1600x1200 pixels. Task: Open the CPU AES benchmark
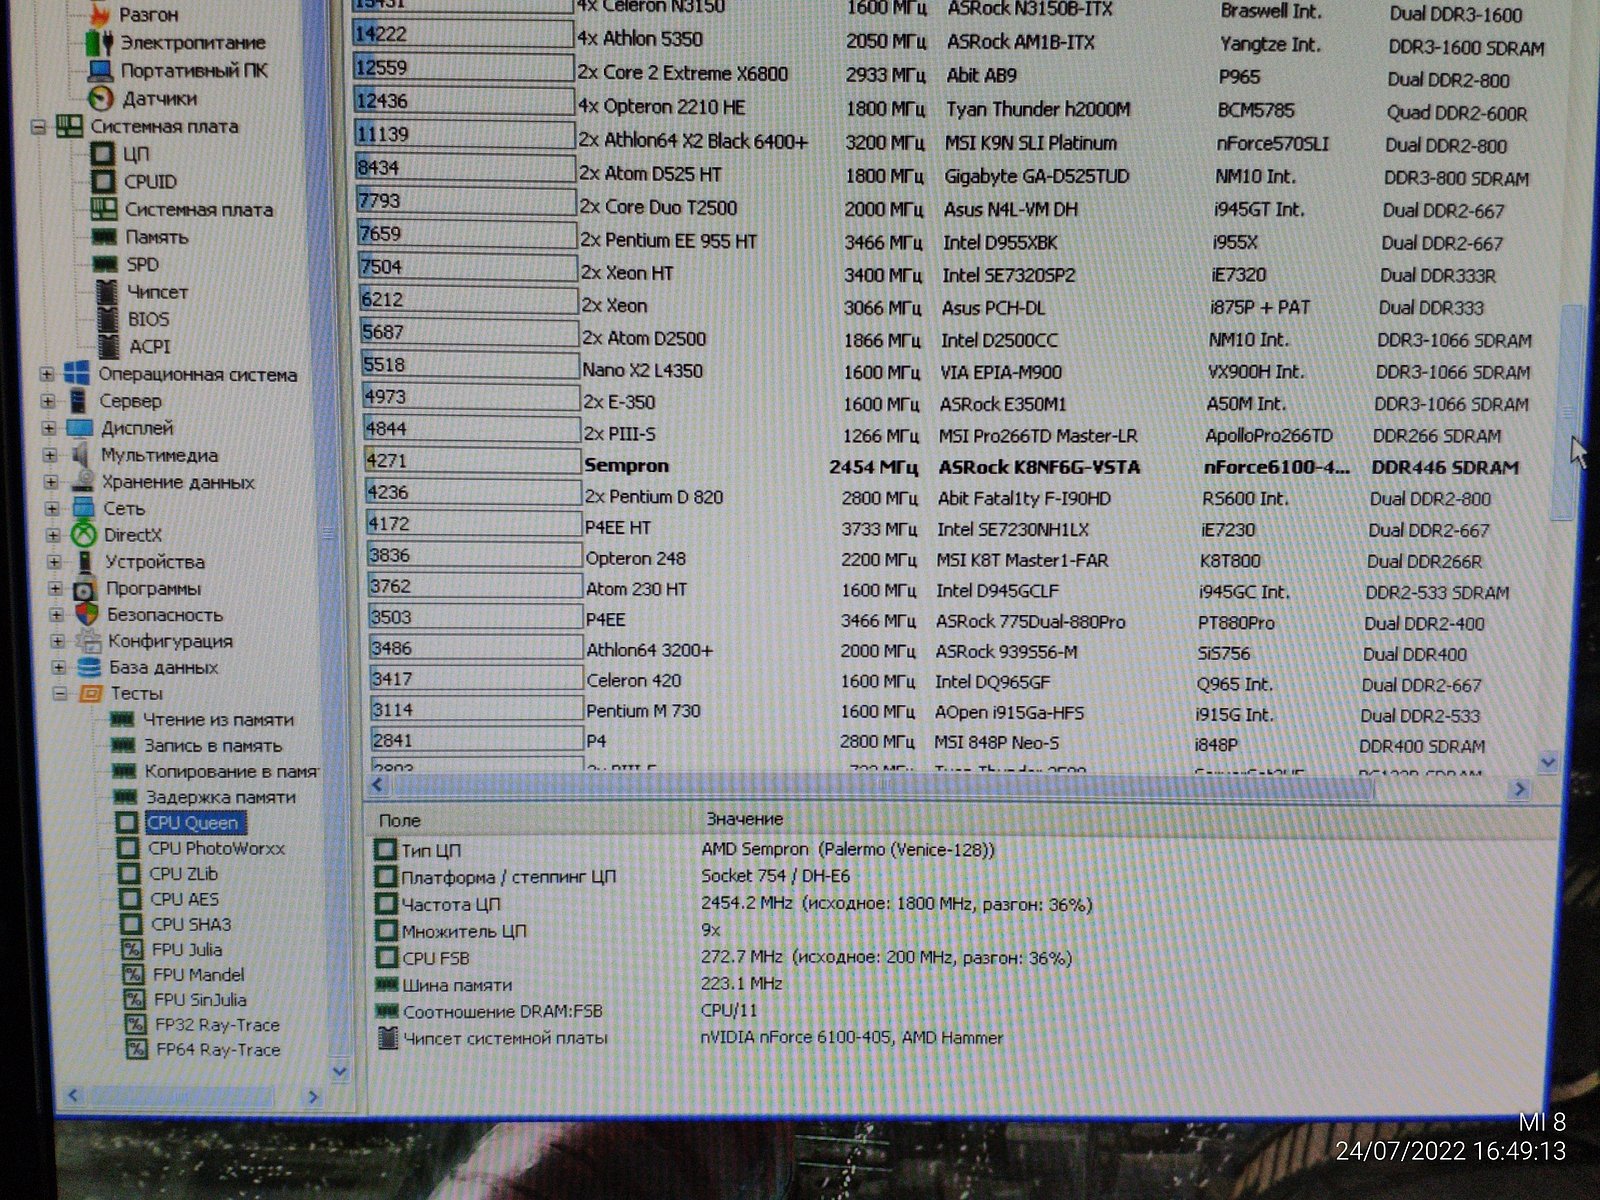pyautogui.click(x=184, y=899)
